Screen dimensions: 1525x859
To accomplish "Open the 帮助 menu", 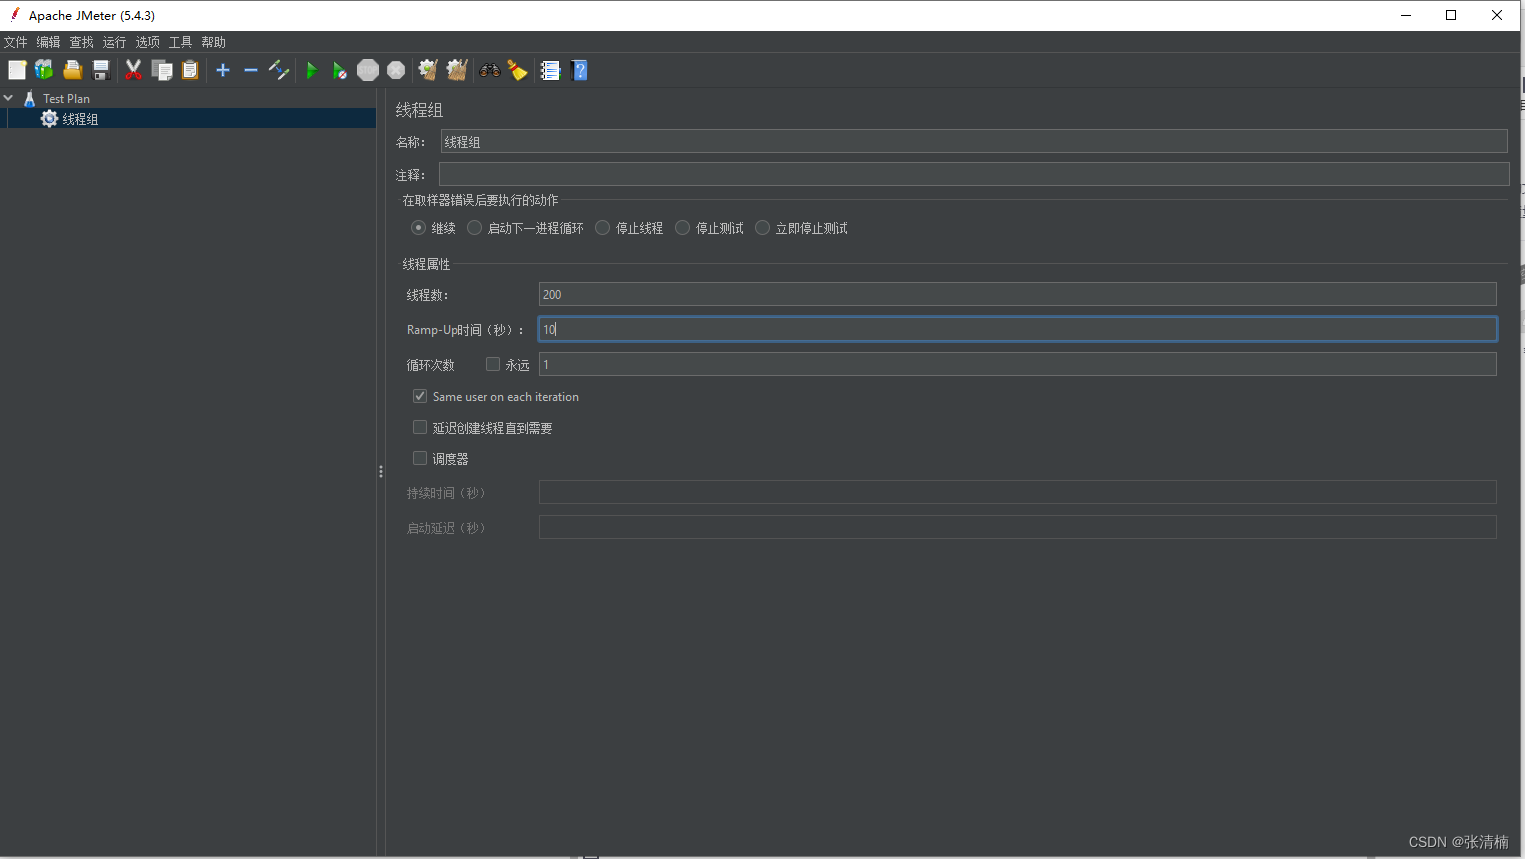I will click(x=213, y=42).
